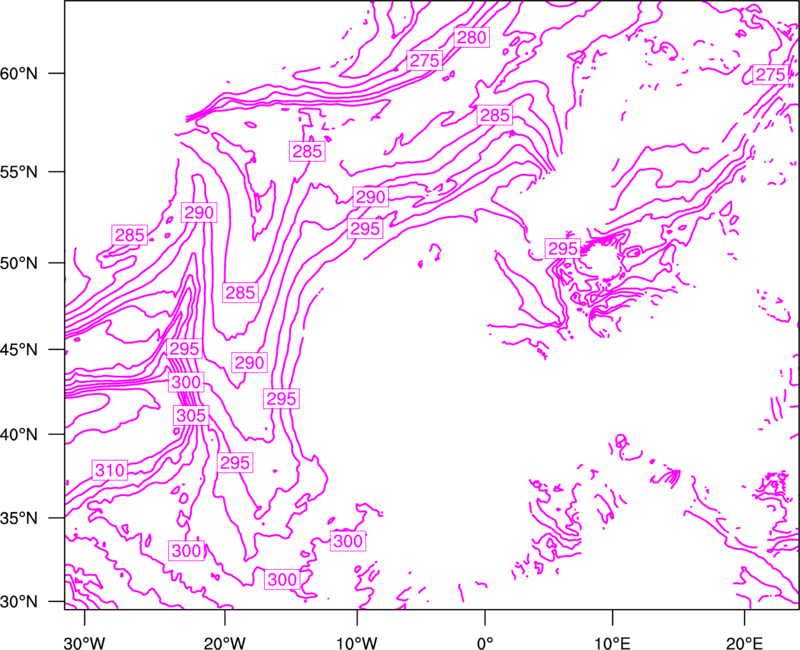Click the 45°N latitude axis label
The image size is (800, 650).
click(x=19, y=350)
